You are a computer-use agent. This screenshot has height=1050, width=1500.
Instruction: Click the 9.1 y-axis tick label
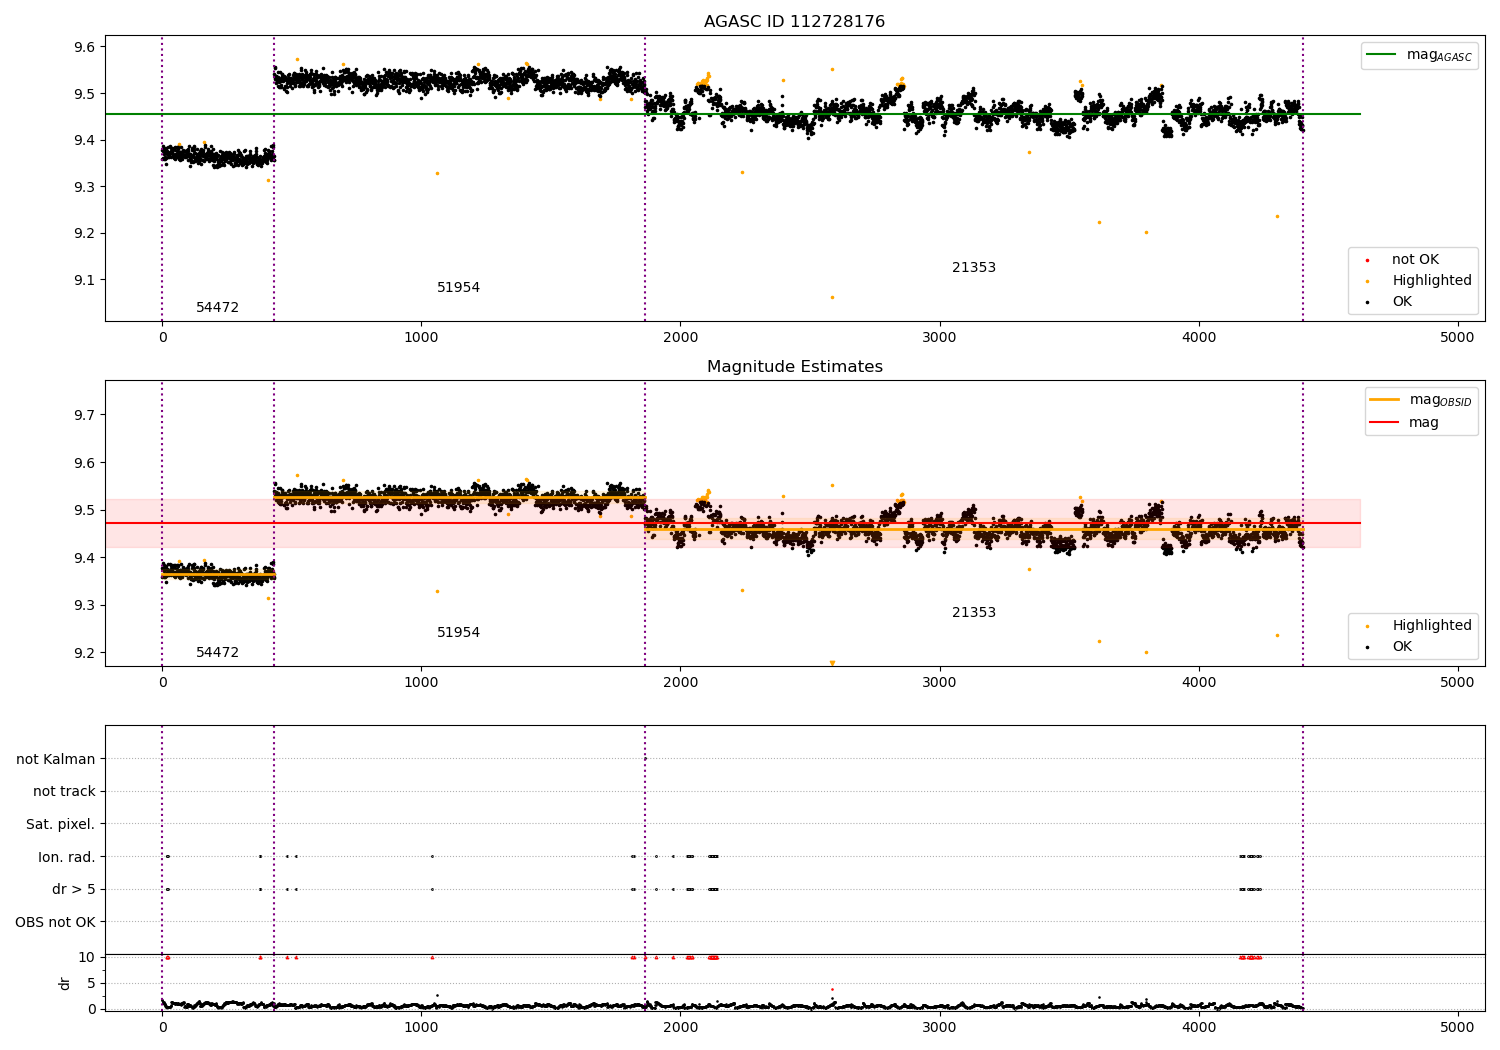coord(82,281)
